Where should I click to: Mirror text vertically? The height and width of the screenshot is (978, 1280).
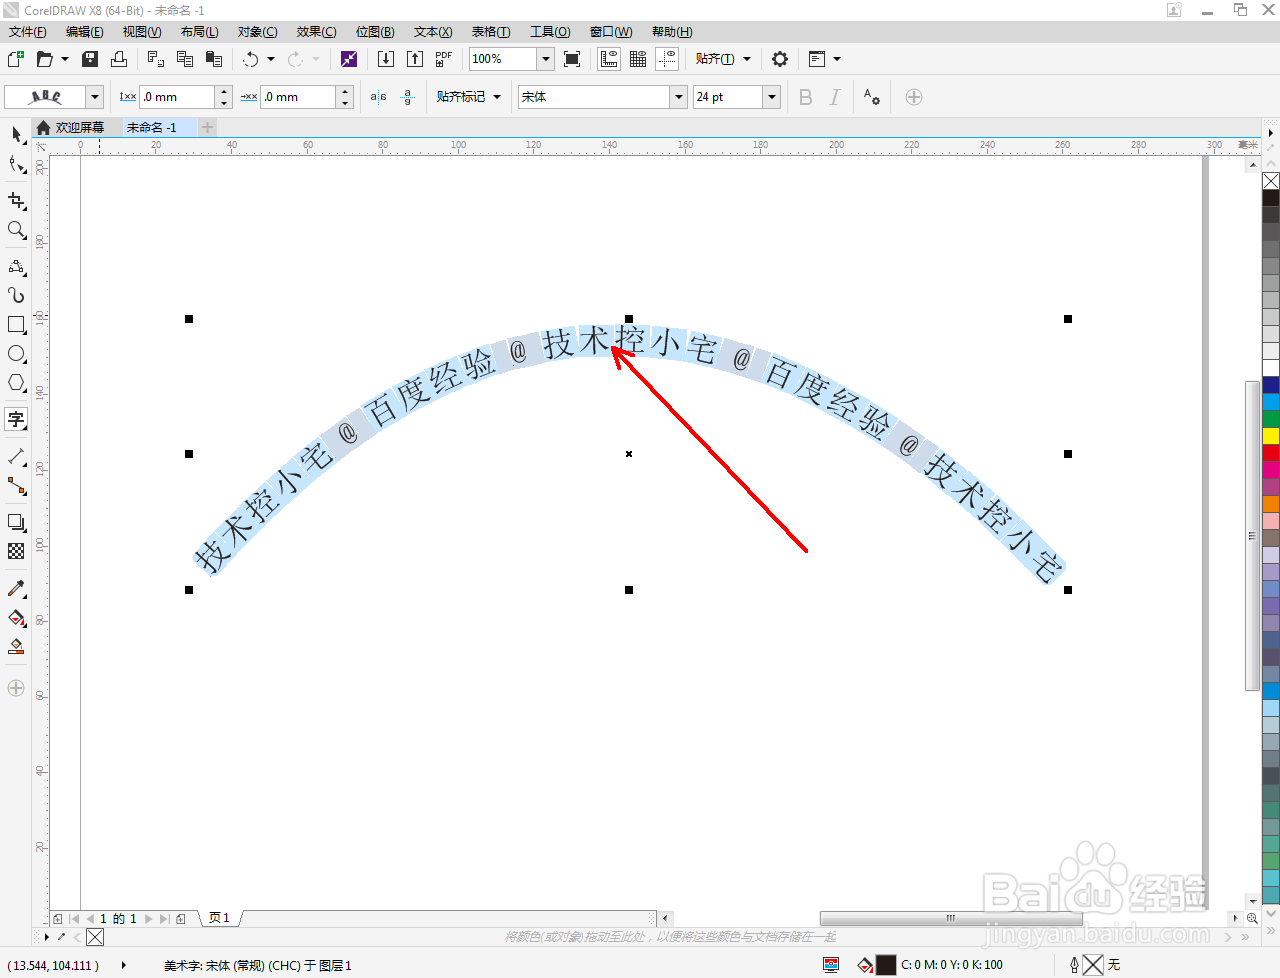pyautogui.click(x=407, y=97)
